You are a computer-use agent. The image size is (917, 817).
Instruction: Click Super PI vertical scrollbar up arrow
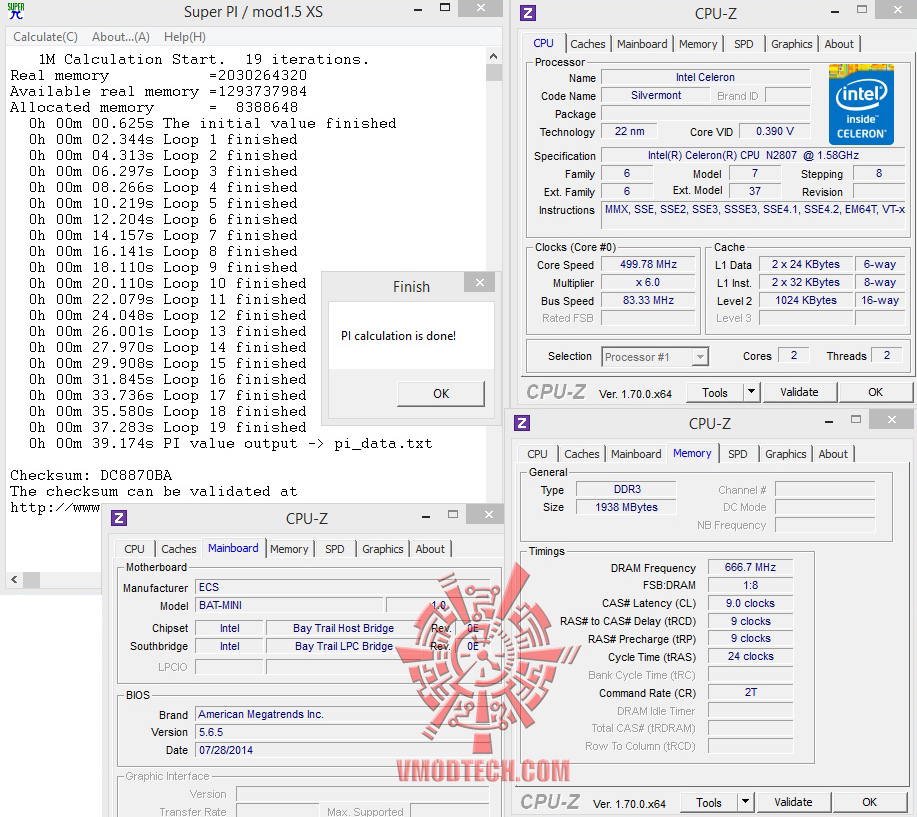494,56
